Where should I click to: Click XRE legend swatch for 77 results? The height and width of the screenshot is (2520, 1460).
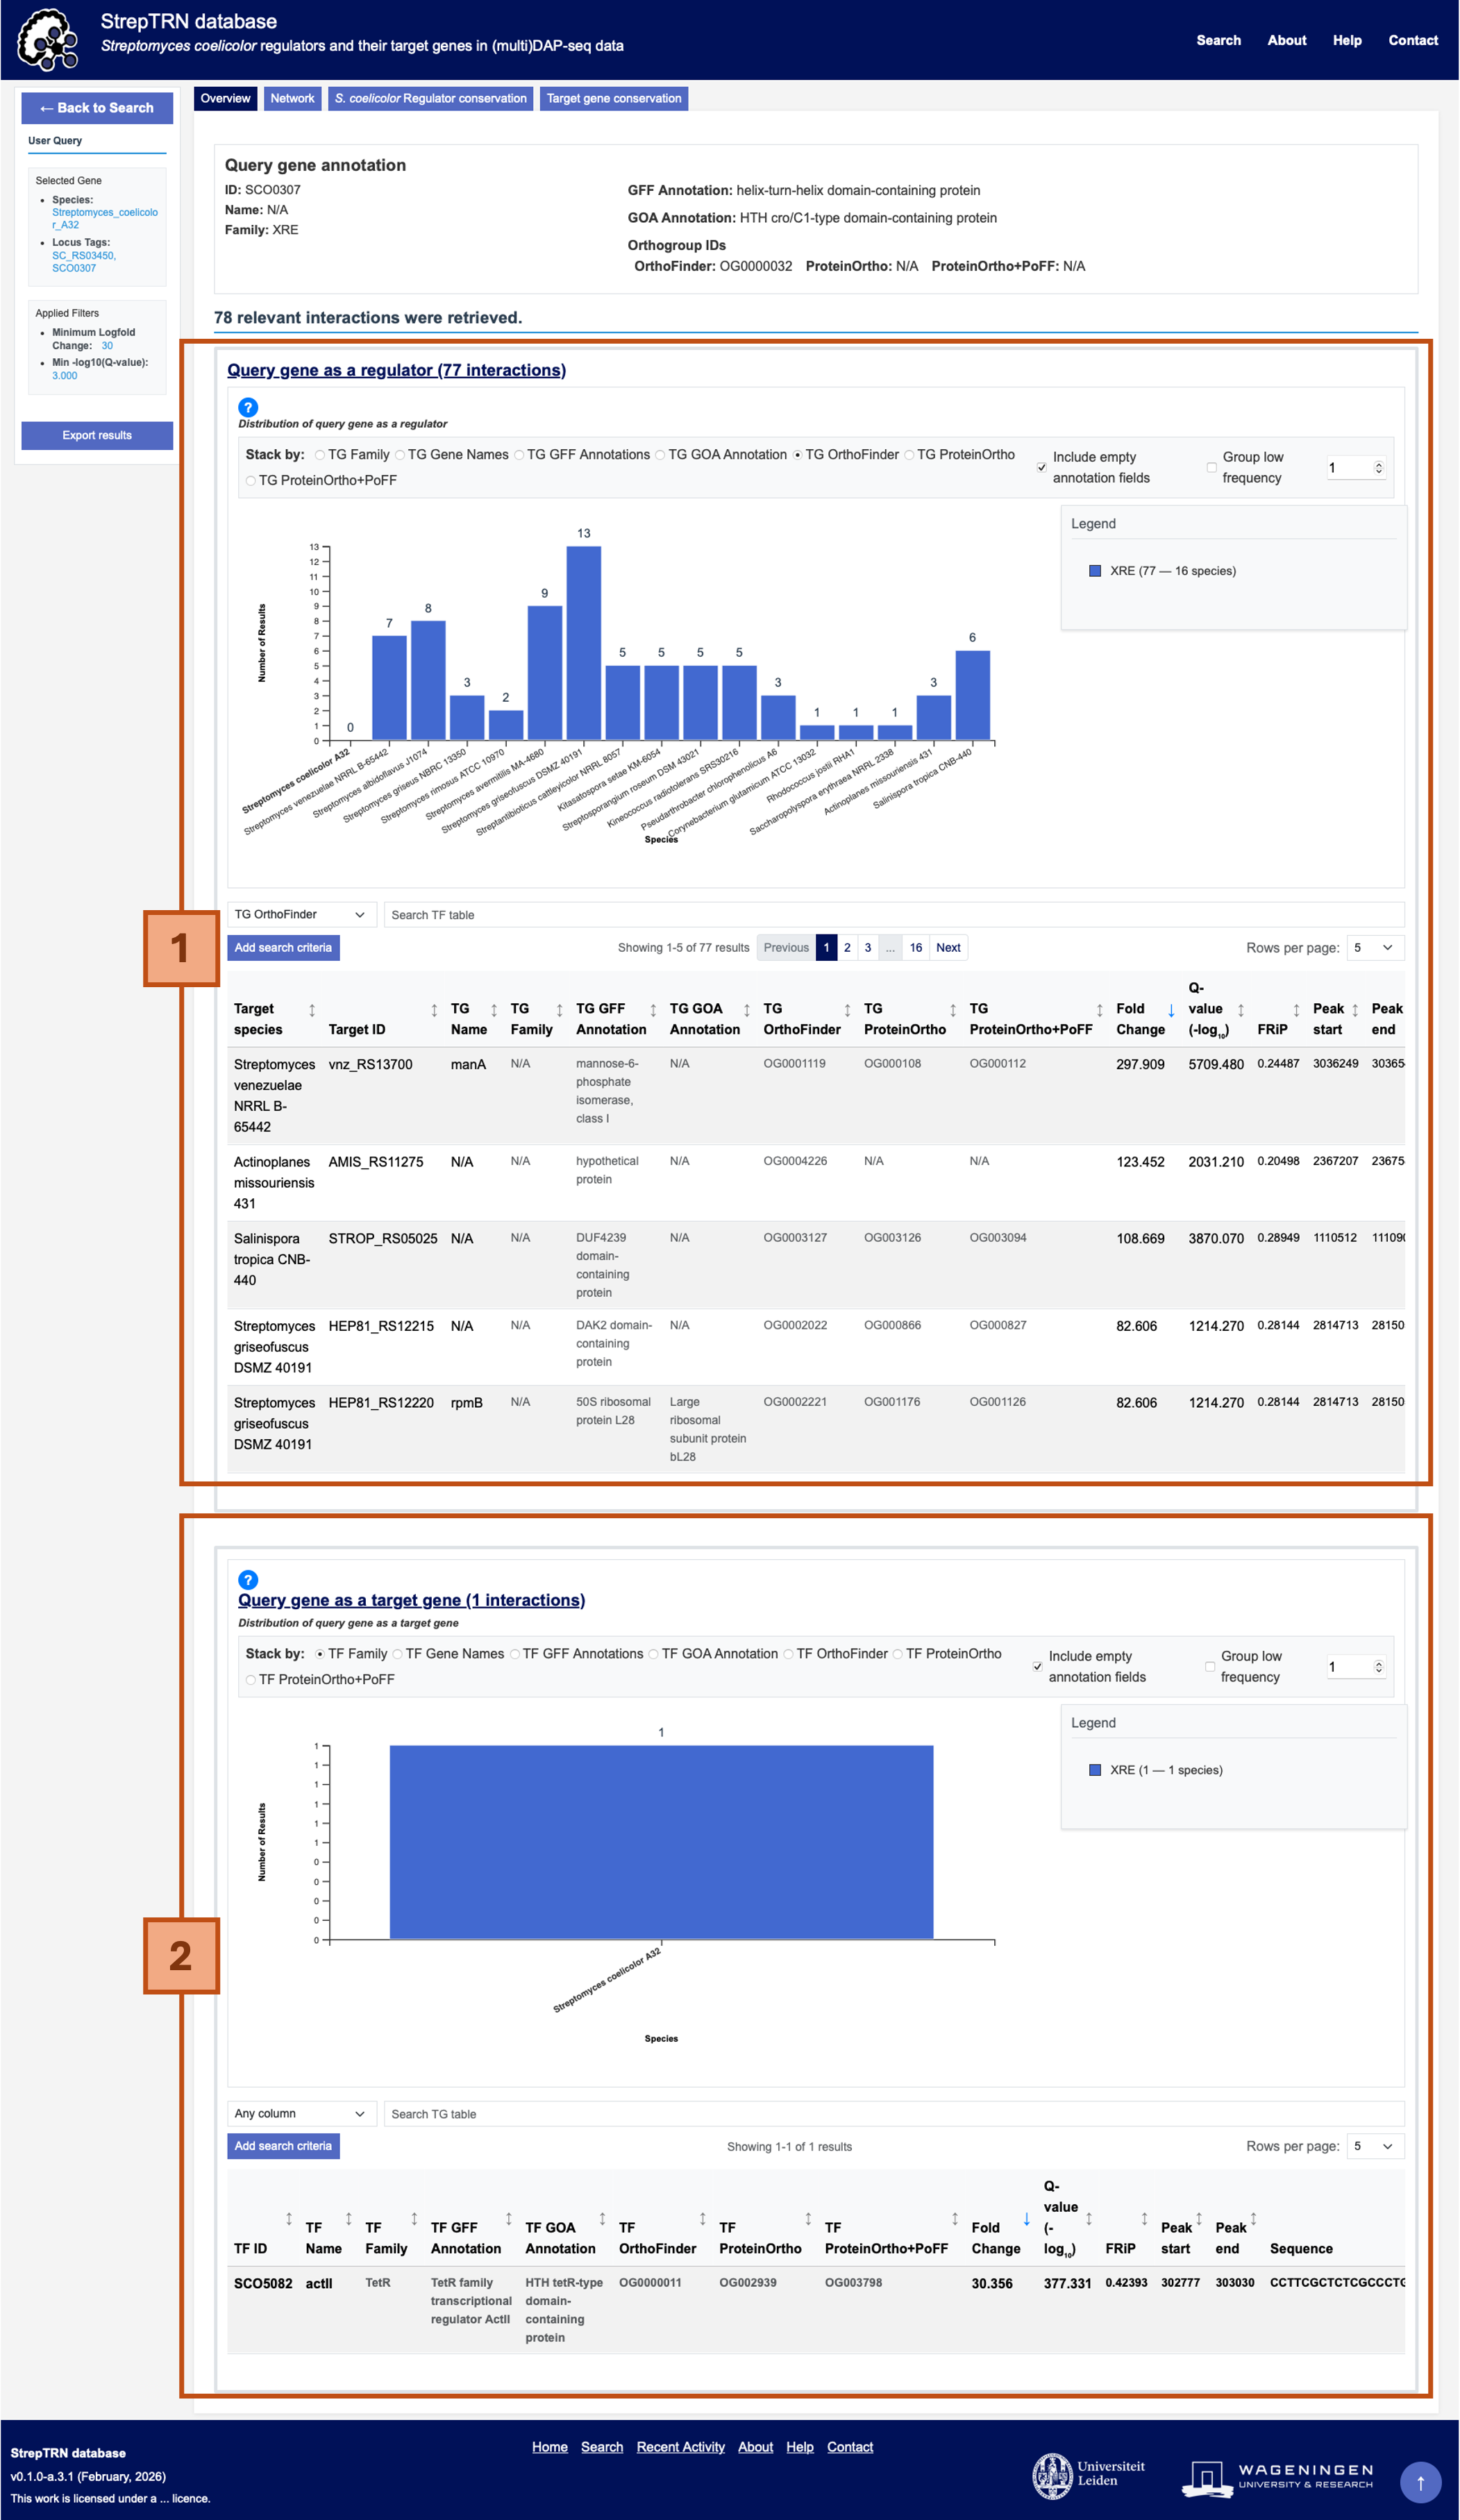[1095, 571]
